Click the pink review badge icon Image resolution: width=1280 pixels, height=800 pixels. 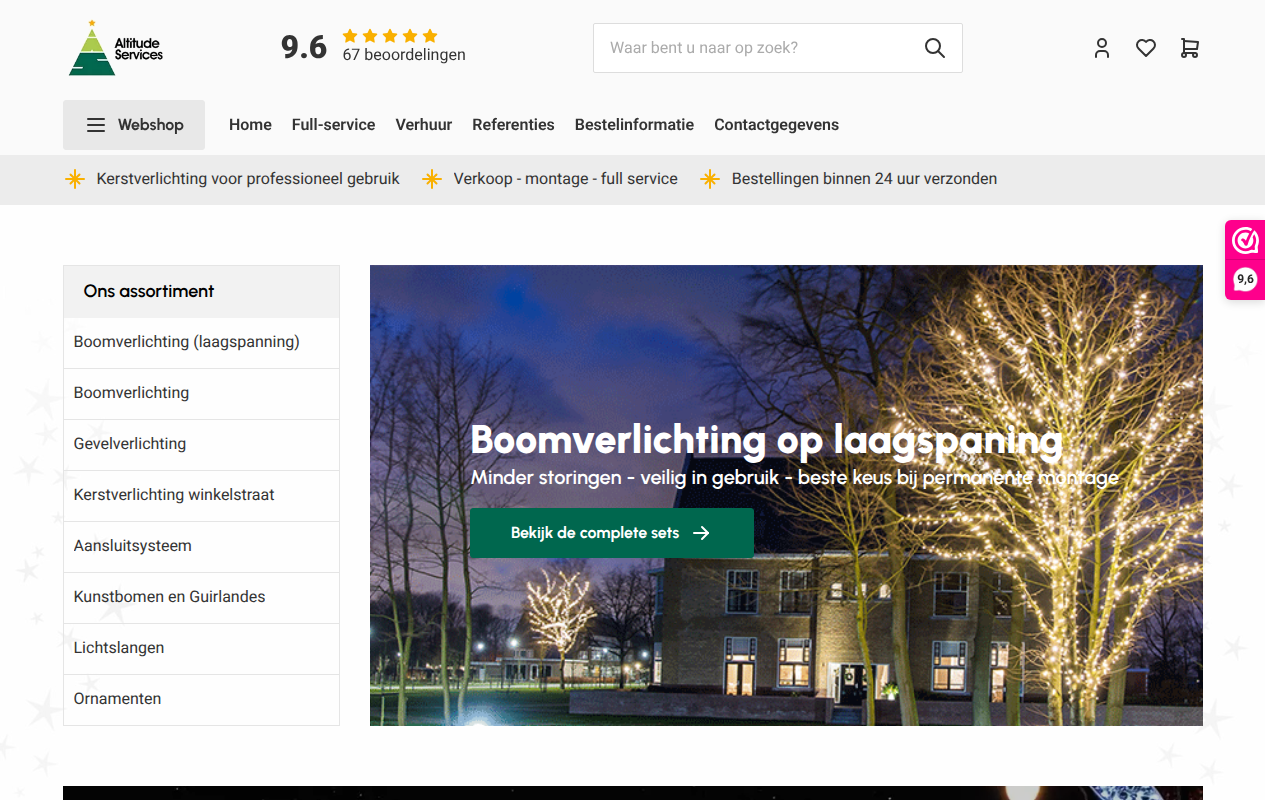point(1245,241)
